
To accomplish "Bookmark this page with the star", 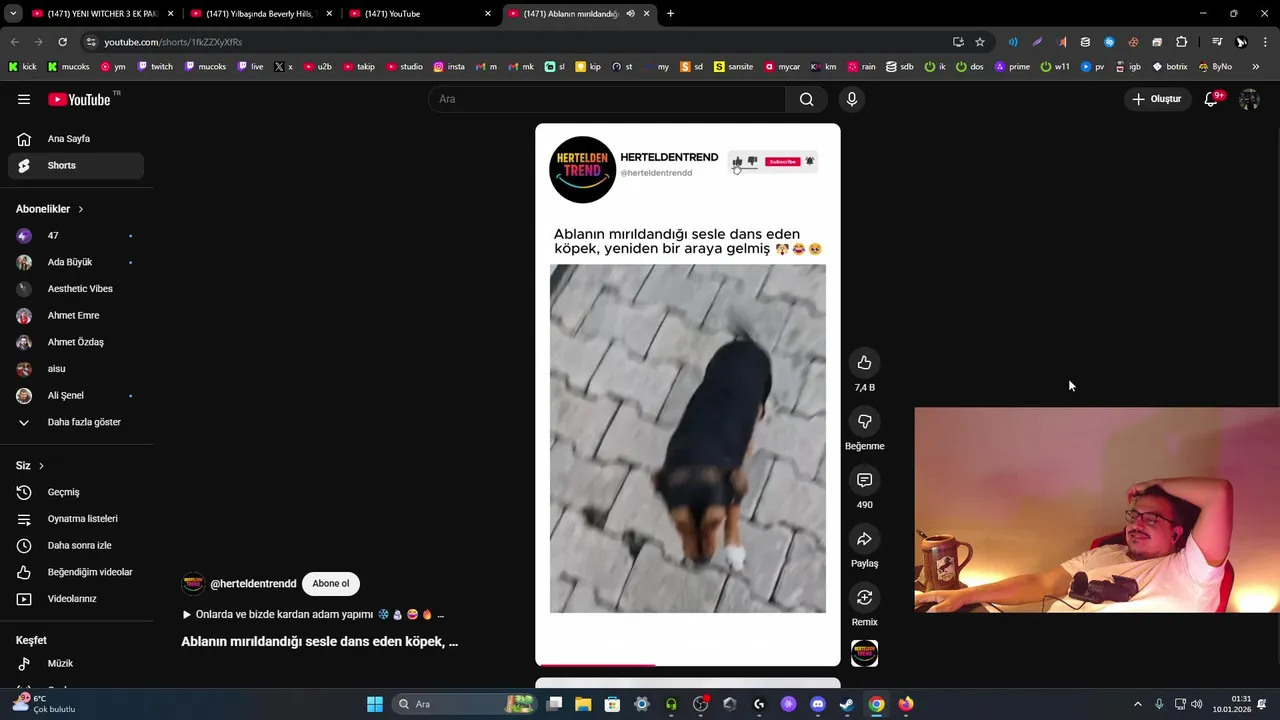I will click(980, 42).
